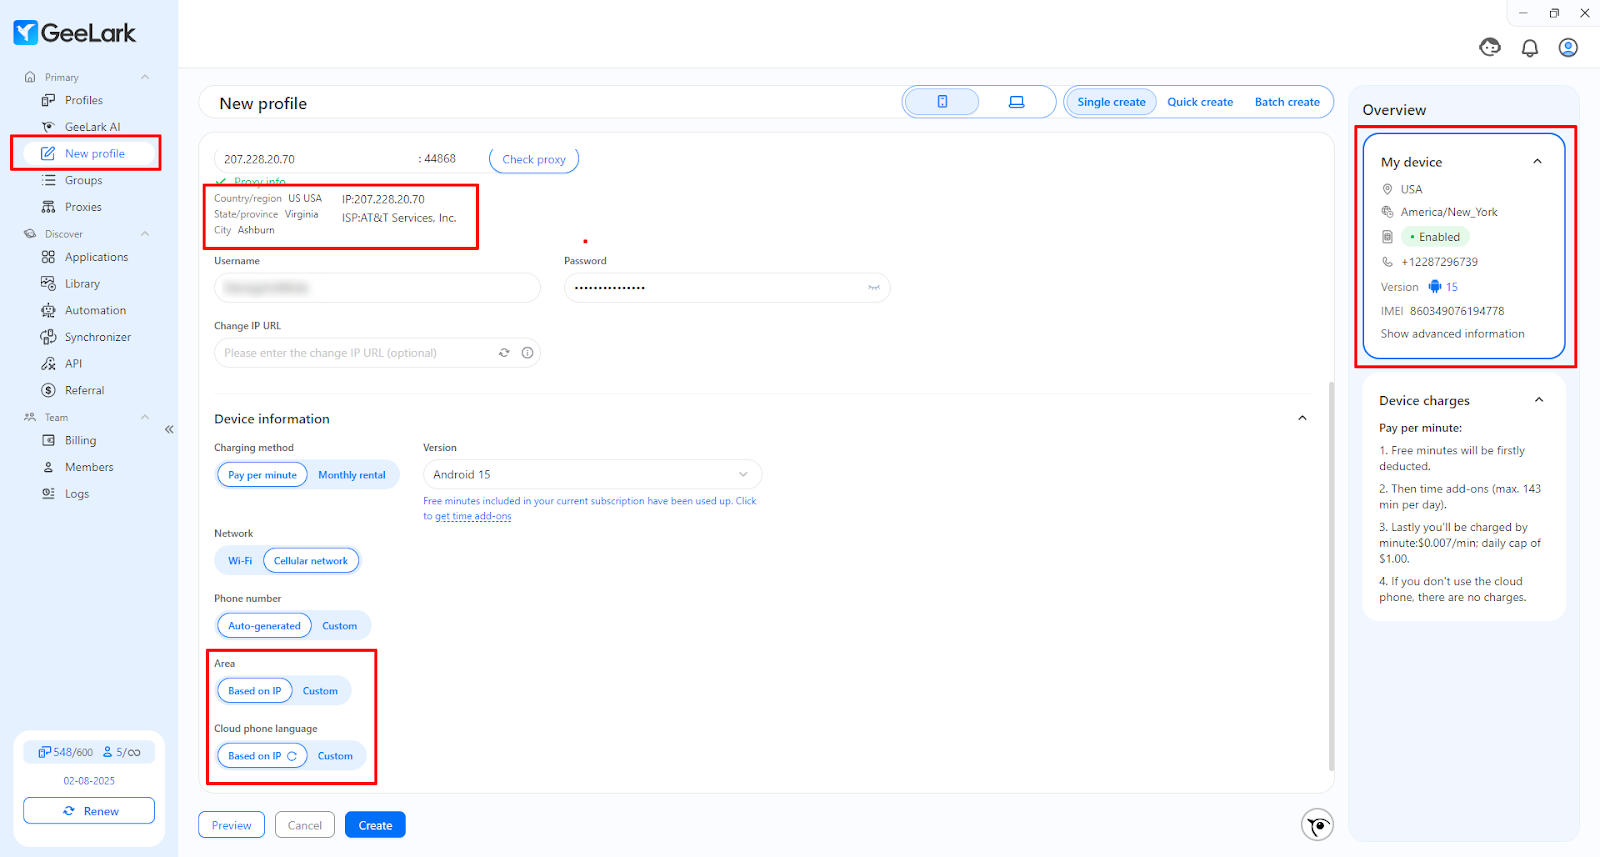Click the proxy port field 44868
The width and height of the screenshot is (1600, 857).
point(440,159)
